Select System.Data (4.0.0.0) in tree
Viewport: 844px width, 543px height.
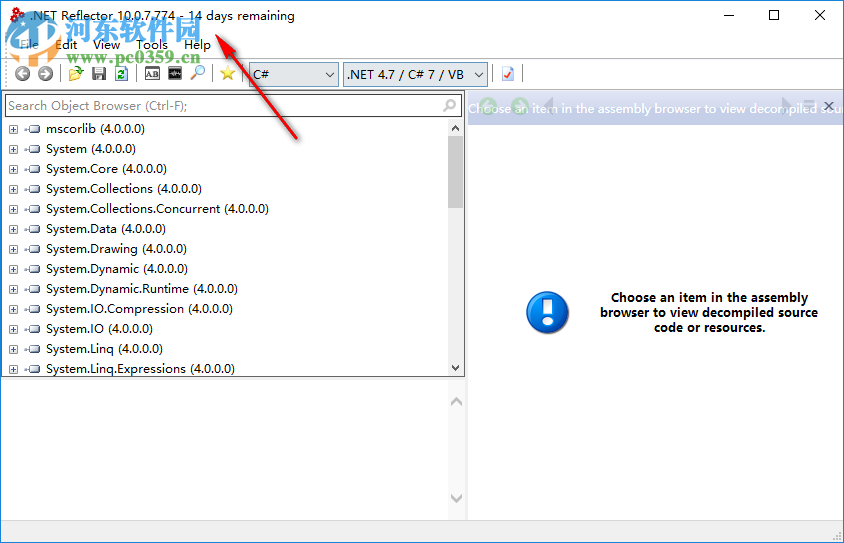[106, 229]
